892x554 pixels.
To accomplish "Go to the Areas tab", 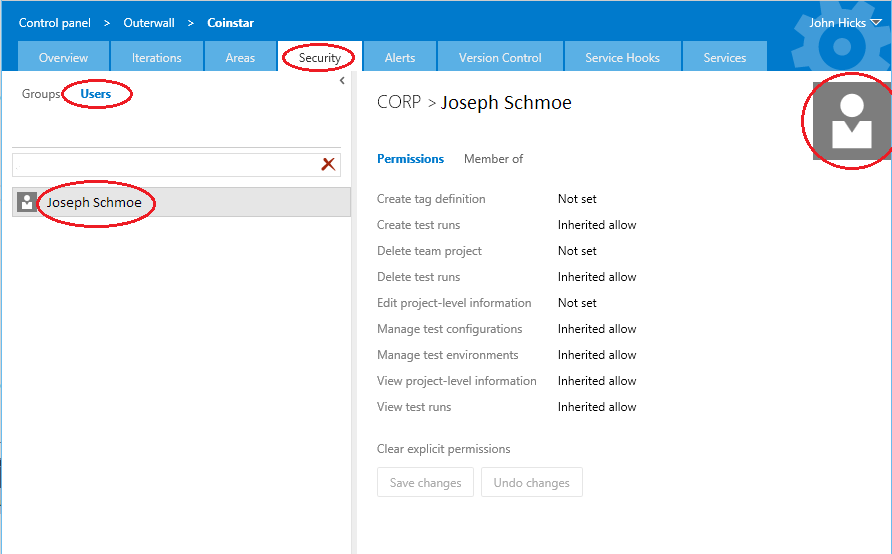I will [240, 57].
